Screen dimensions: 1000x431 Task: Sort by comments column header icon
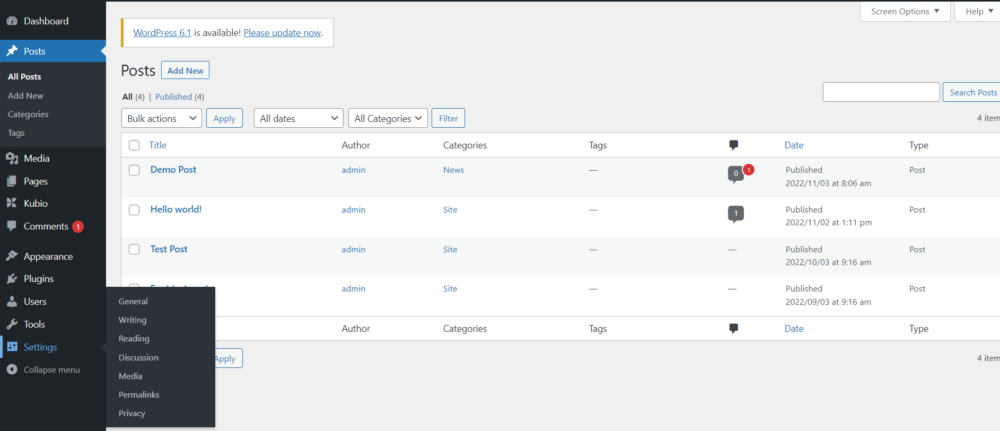pos(733,145)
